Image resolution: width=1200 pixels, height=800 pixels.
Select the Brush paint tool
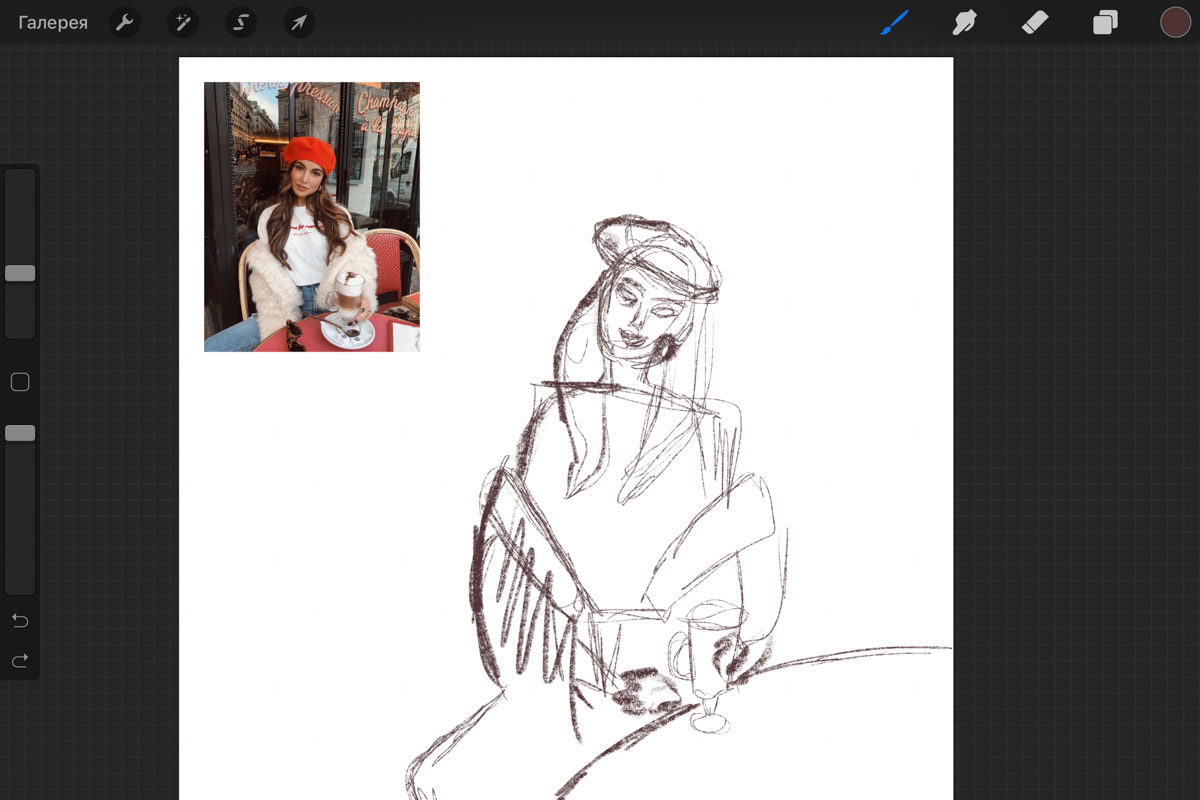894,22
